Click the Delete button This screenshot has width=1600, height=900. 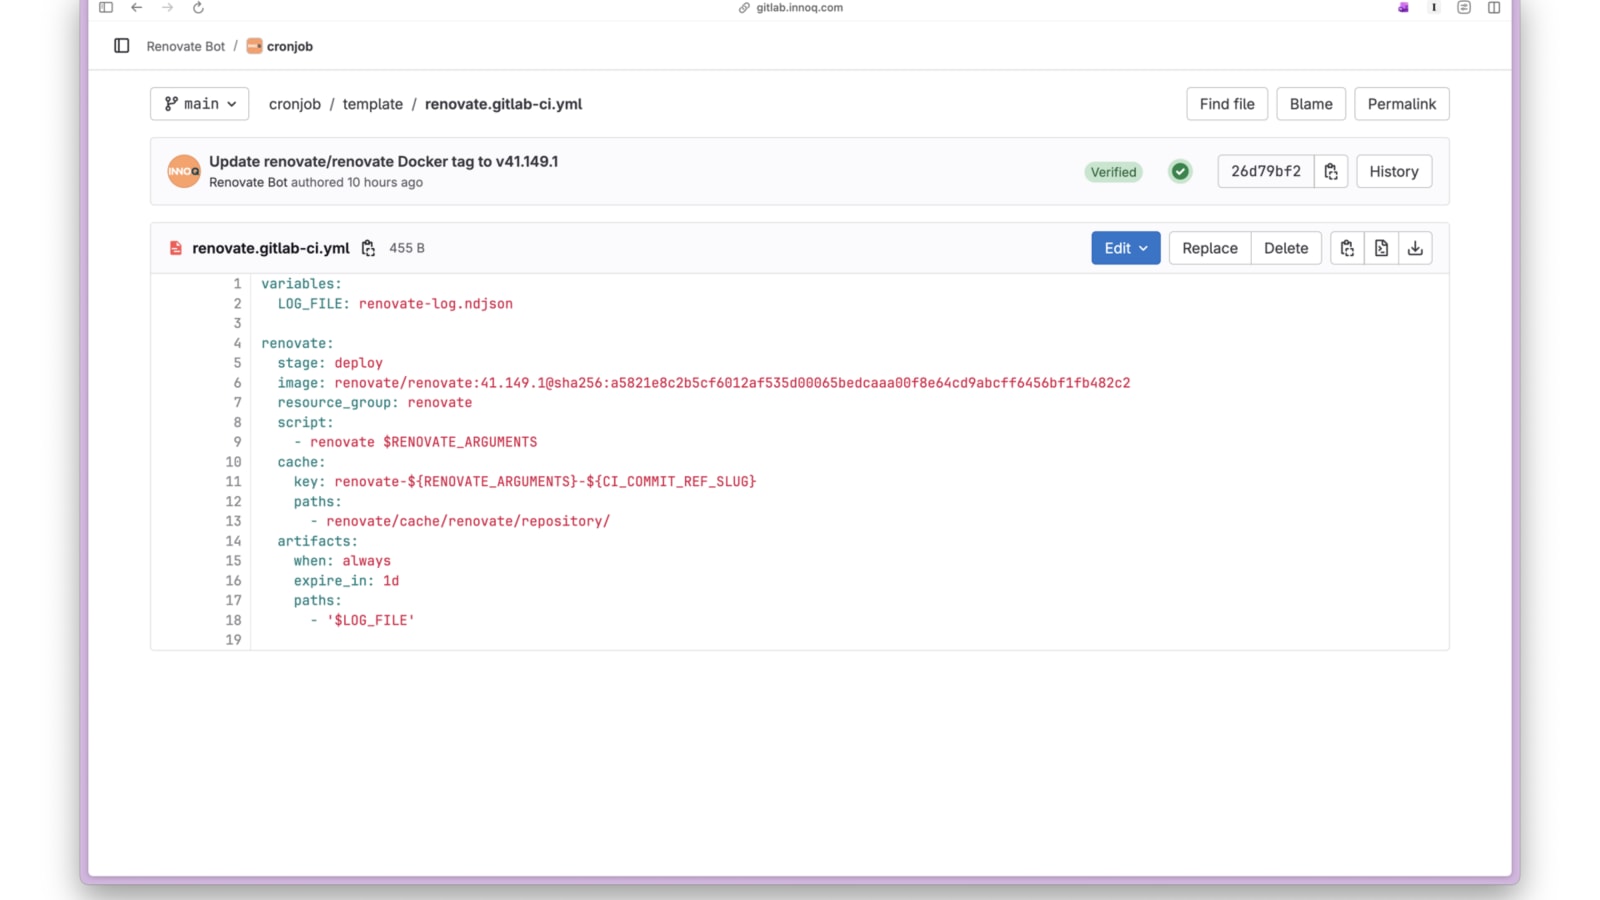1286,248
